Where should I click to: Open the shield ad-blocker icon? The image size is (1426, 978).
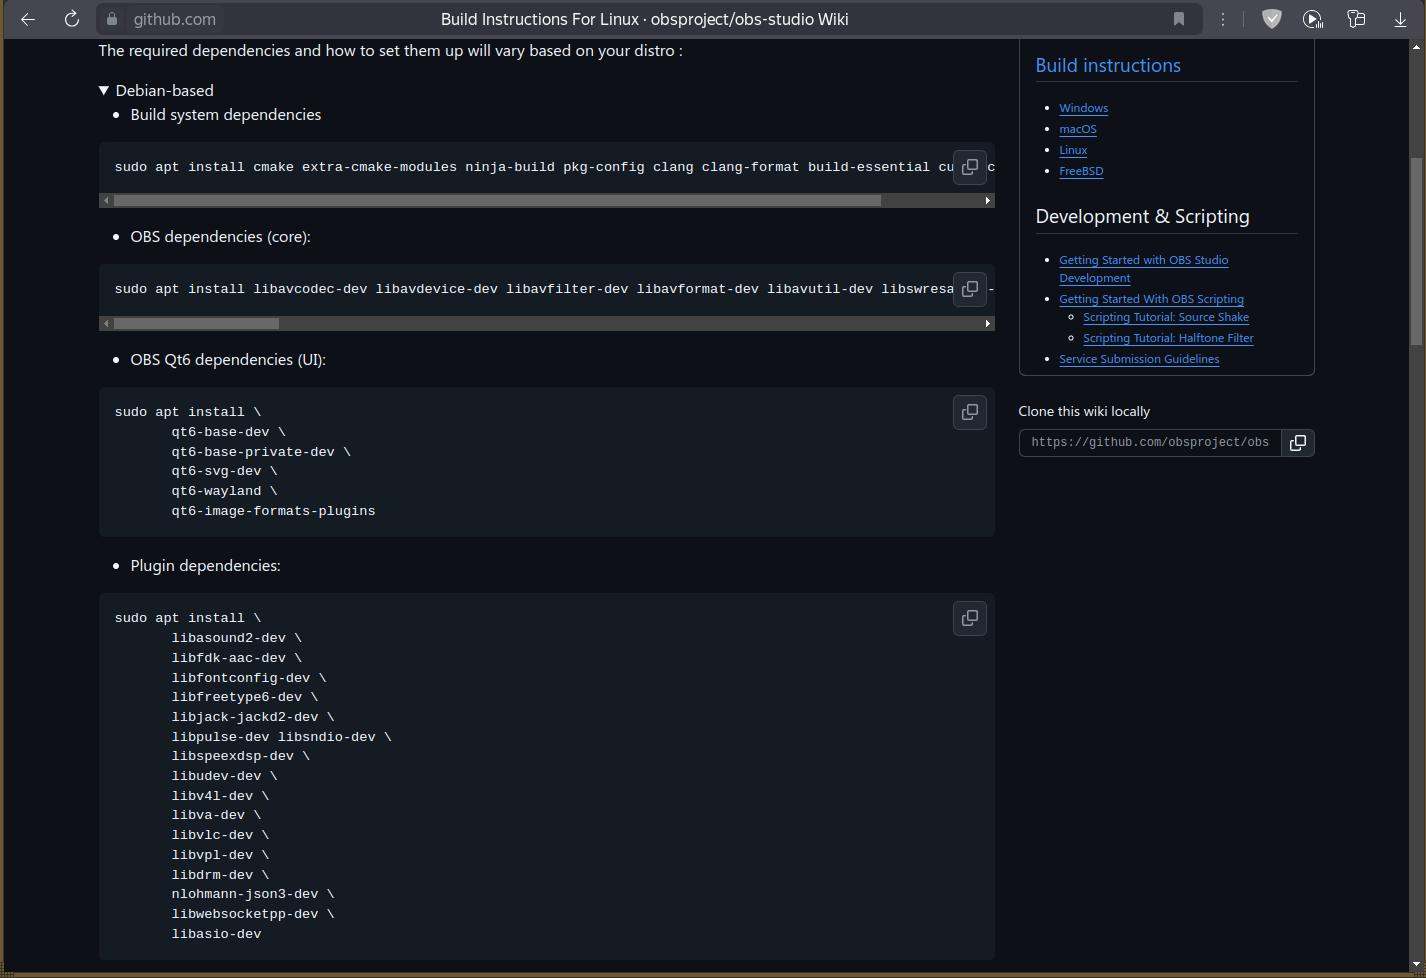coord(1272,19)
